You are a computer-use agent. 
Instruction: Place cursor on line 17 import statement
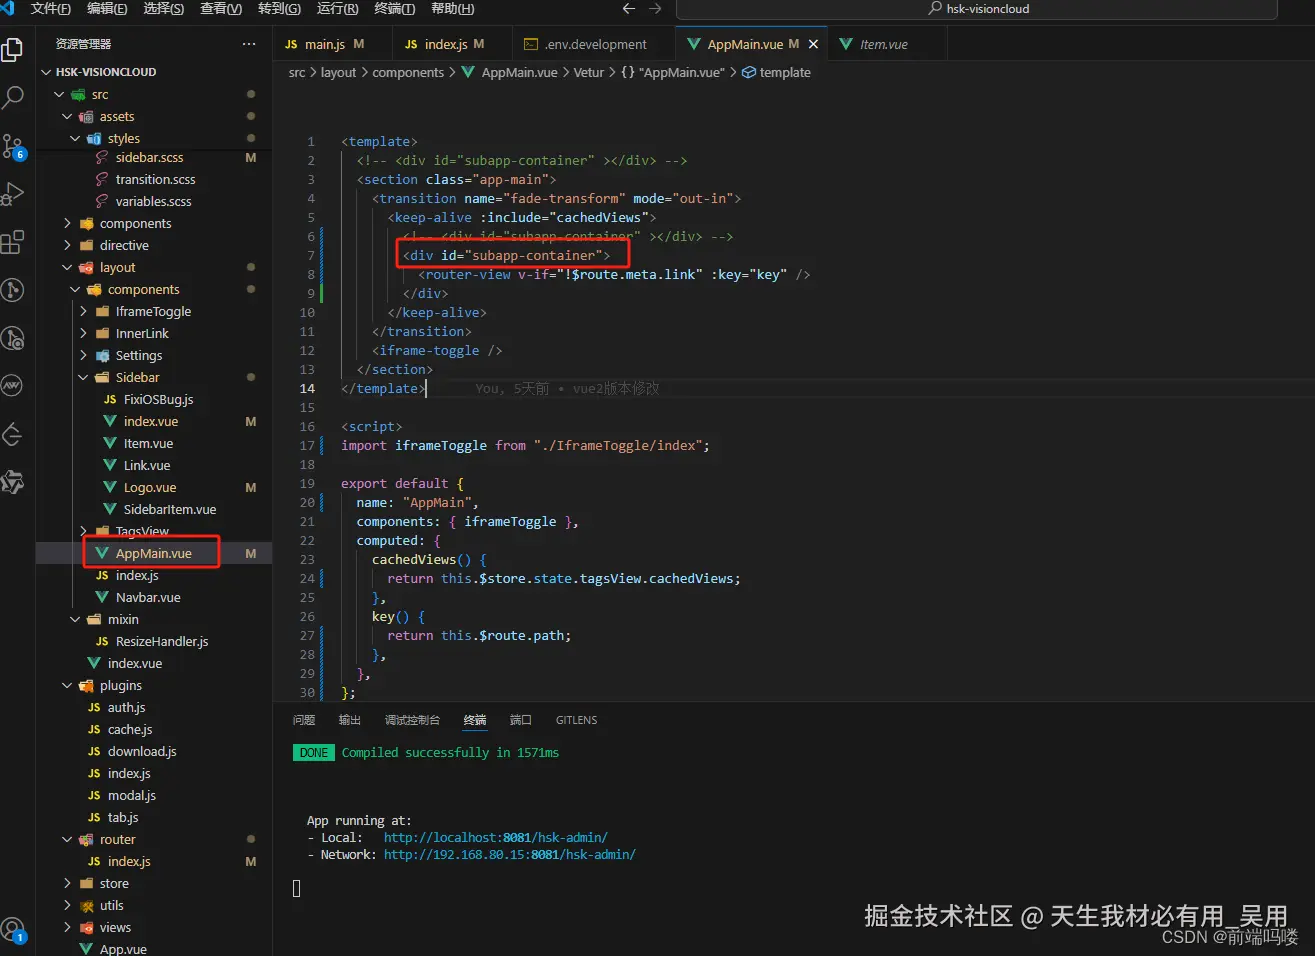tap(525, 445)
